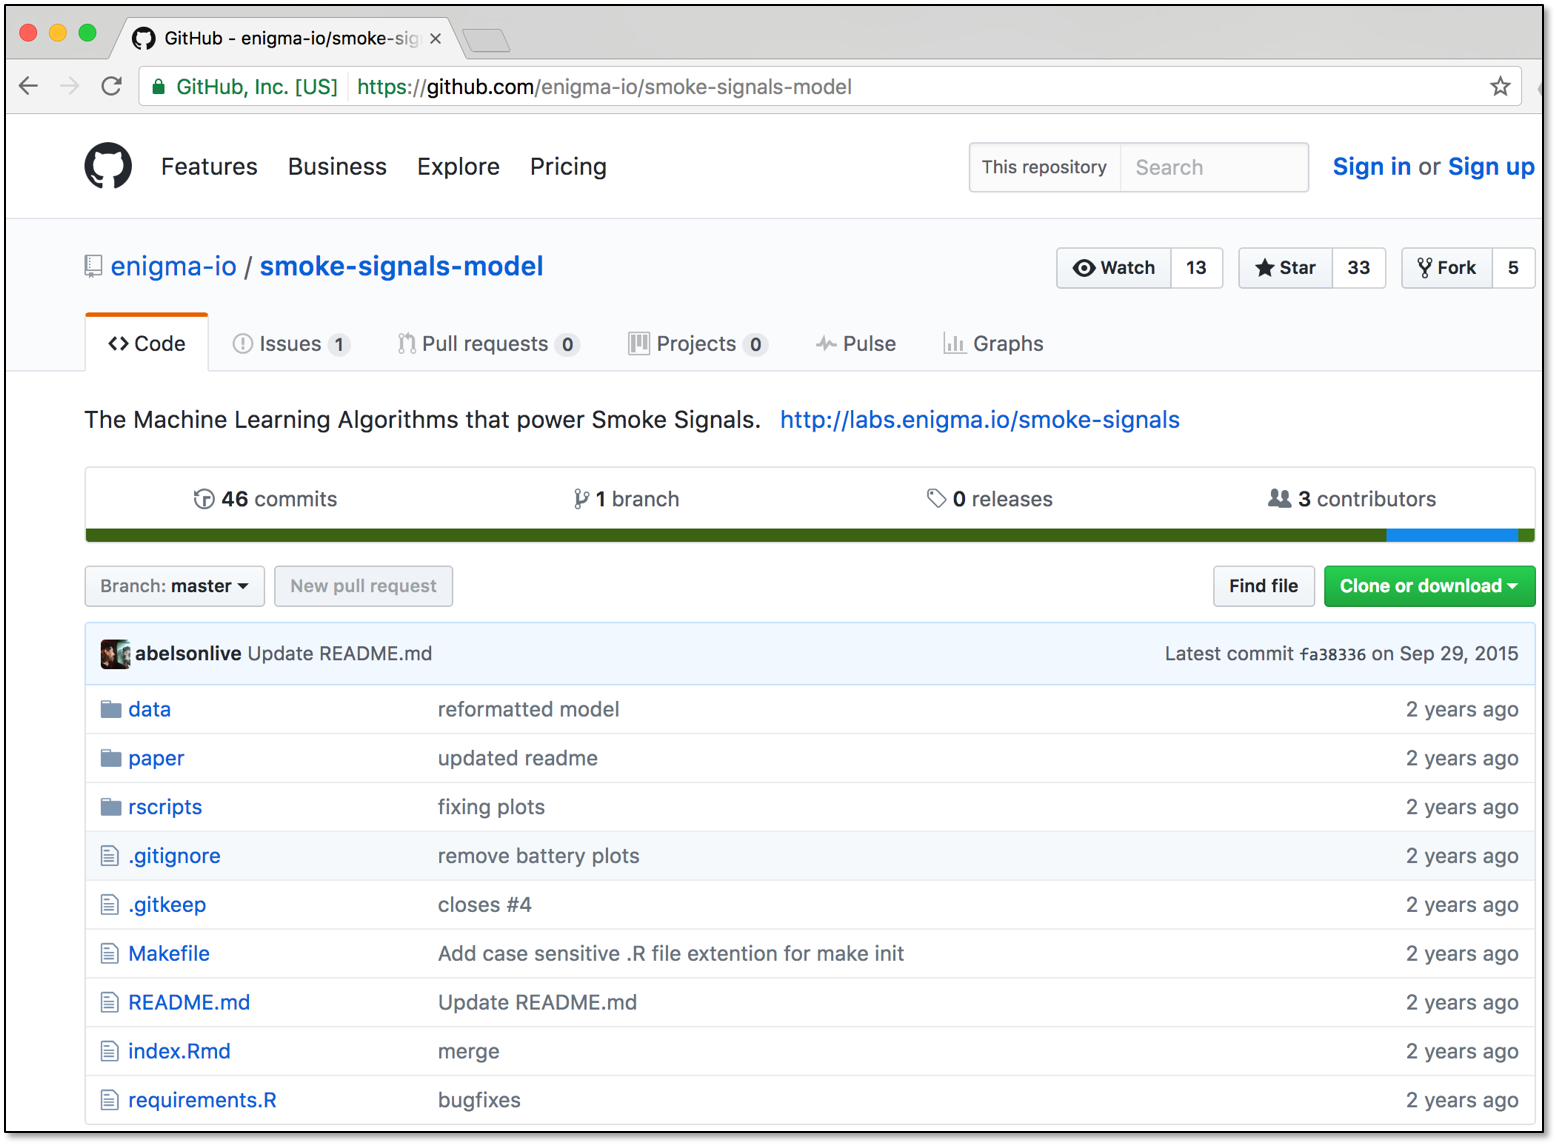Screen dimensions: 1557x1146
Task: Click the browser forward arrow
Action: tap(69, 87)
